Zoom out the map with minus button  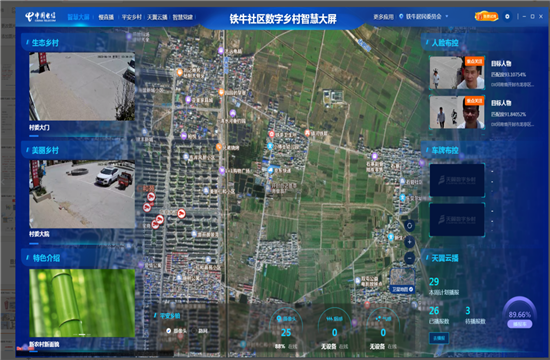point(409,258)
